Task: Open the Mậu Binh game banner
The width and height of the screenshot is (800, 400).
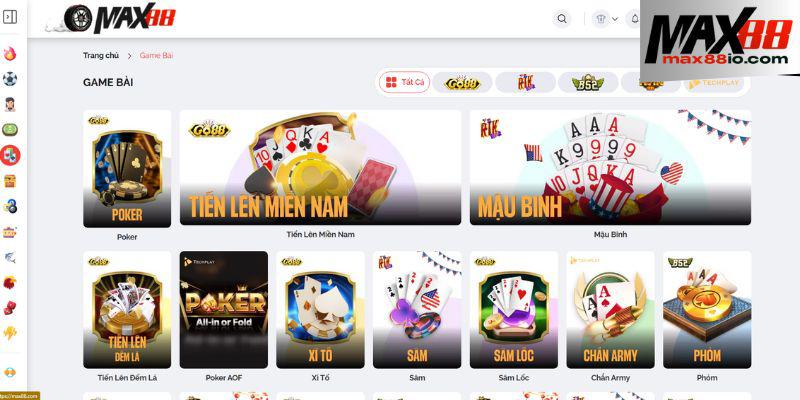Action: coord(610,168)
